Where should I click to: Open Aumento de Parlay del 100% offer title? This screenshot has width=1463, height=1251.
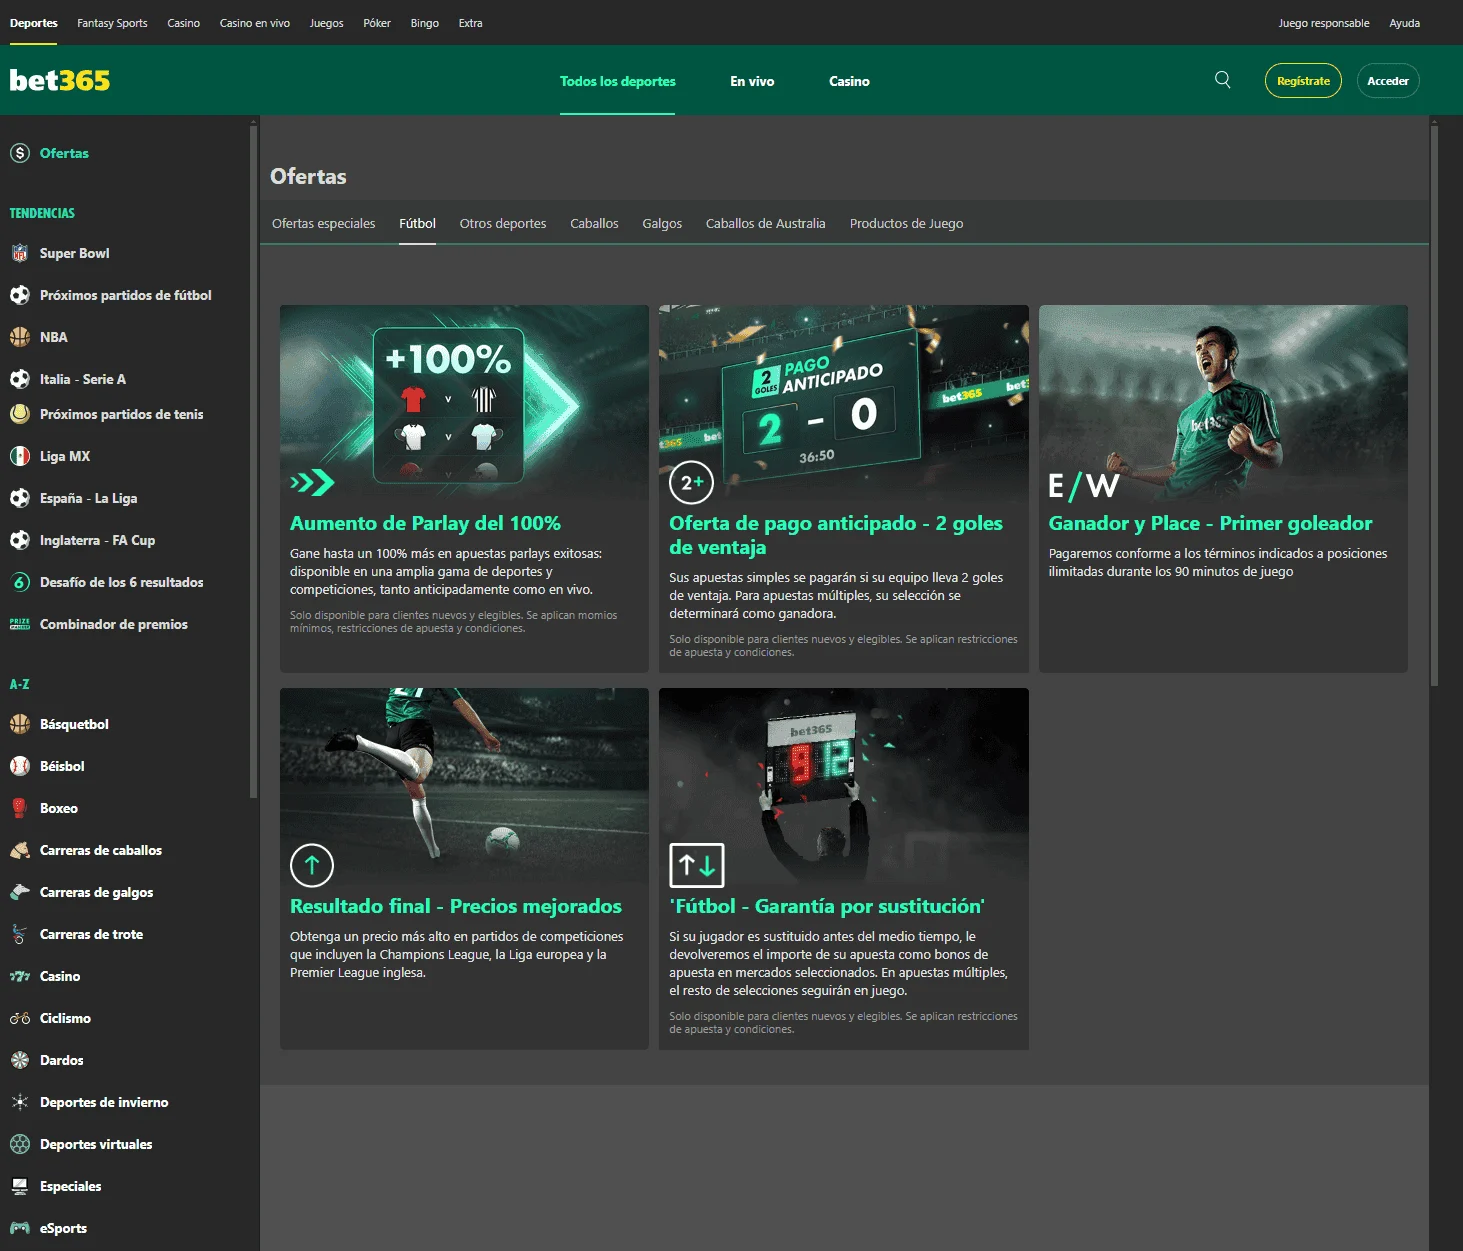[425, 523]
